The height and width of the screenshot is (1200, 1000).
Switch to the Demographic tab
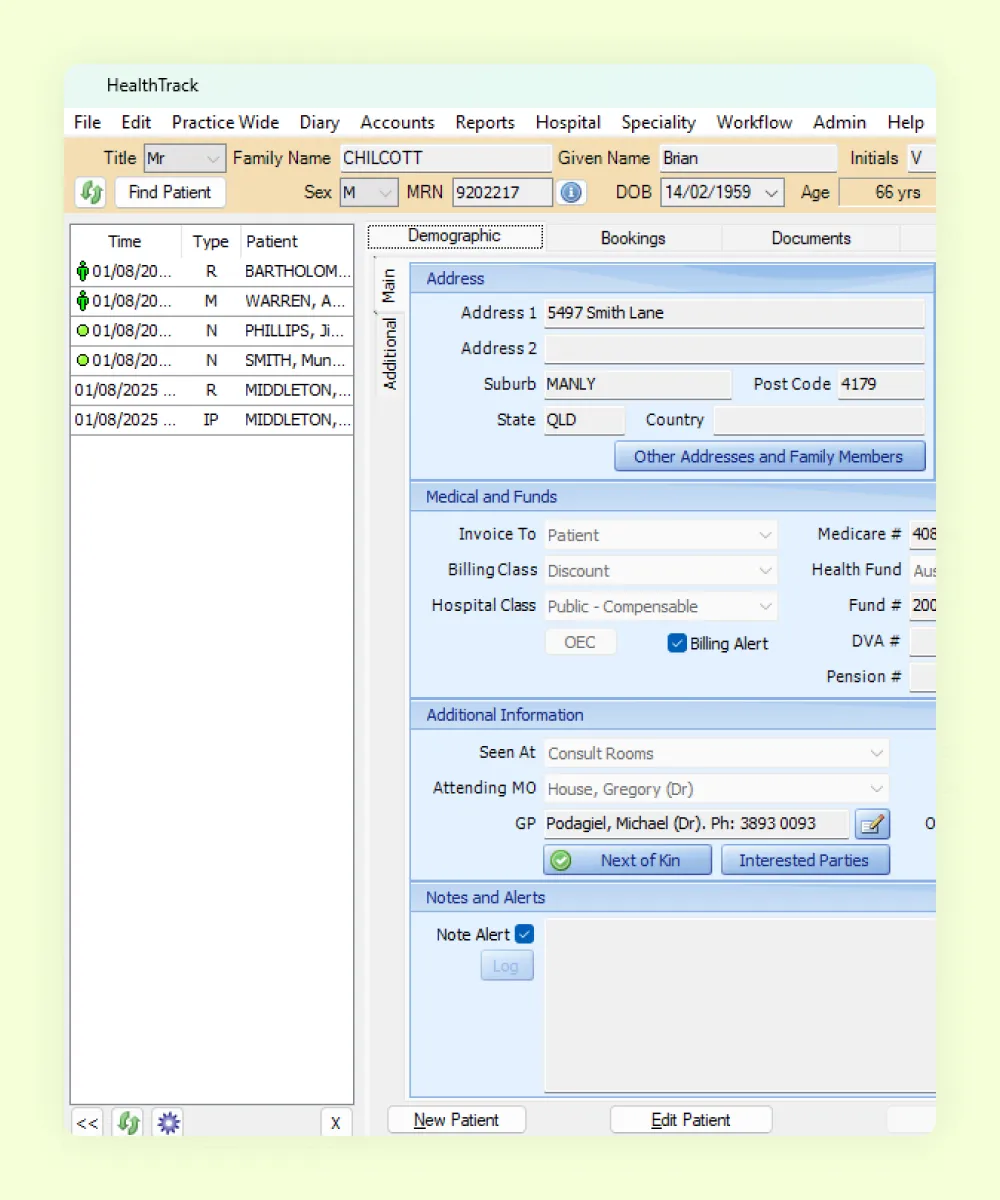(x=455, y=237)
